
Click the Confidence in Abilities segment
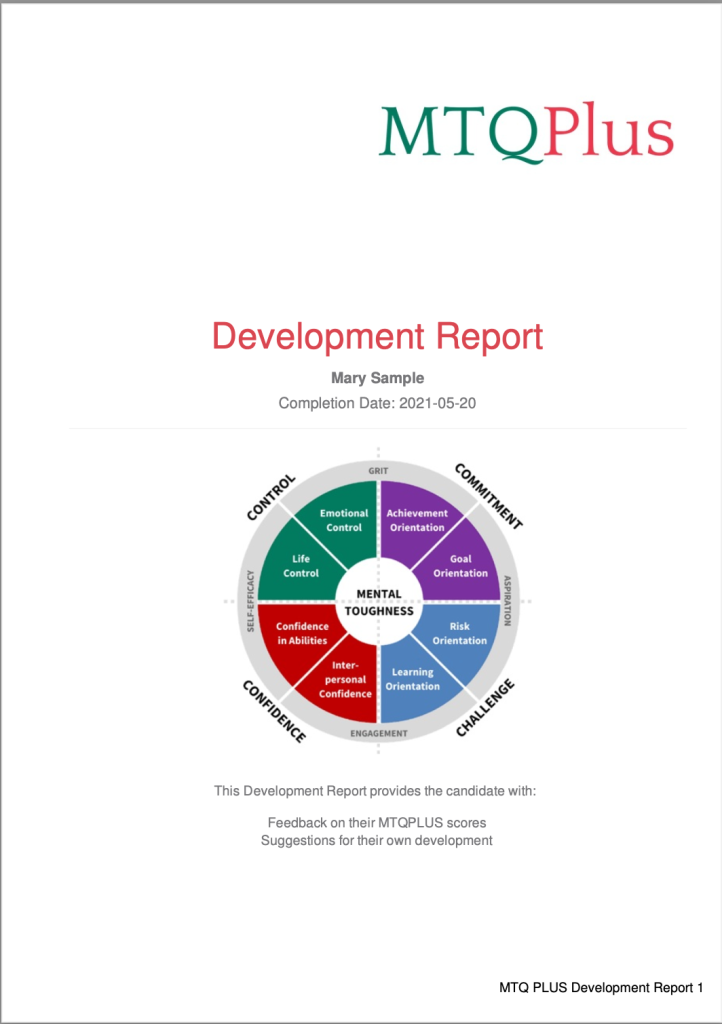point(302,633)
